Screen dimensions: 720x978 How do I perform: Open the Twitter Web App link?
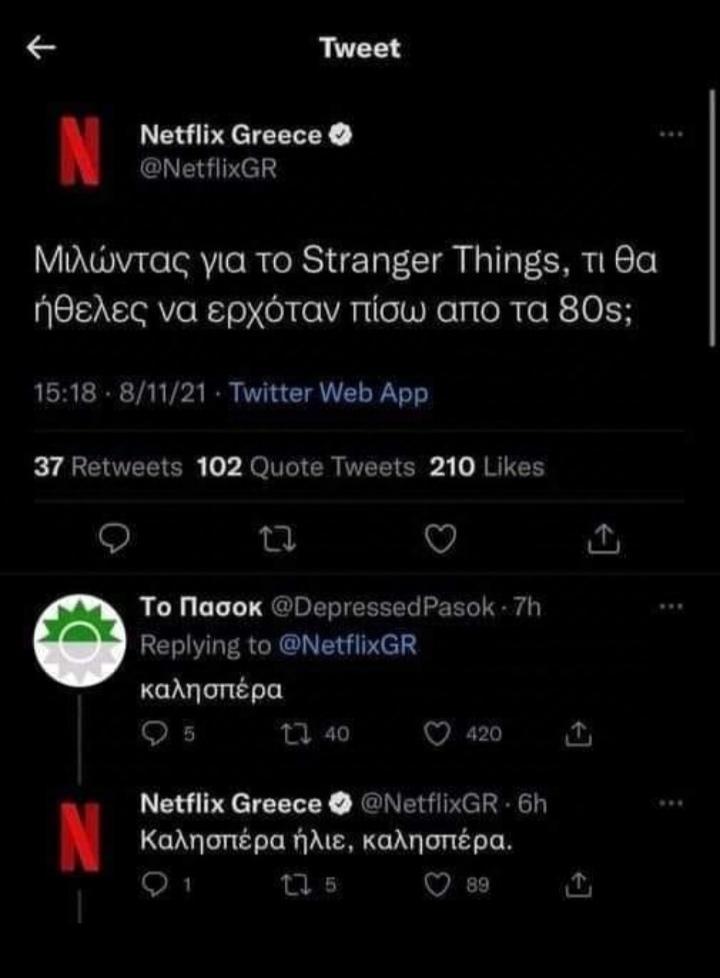[x=329, y=393]
